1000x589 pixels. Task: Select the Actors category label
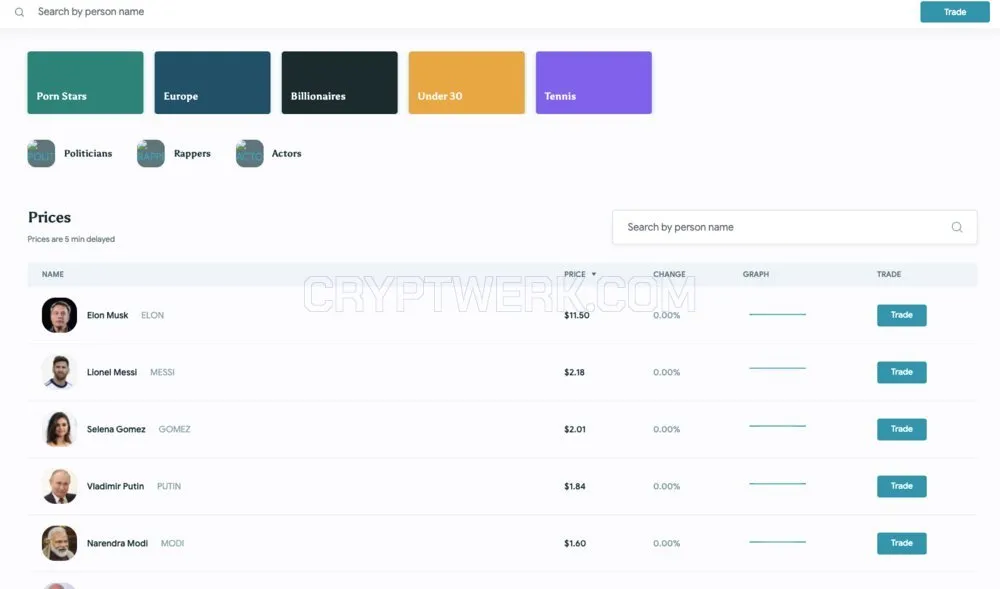click(286, 154)
